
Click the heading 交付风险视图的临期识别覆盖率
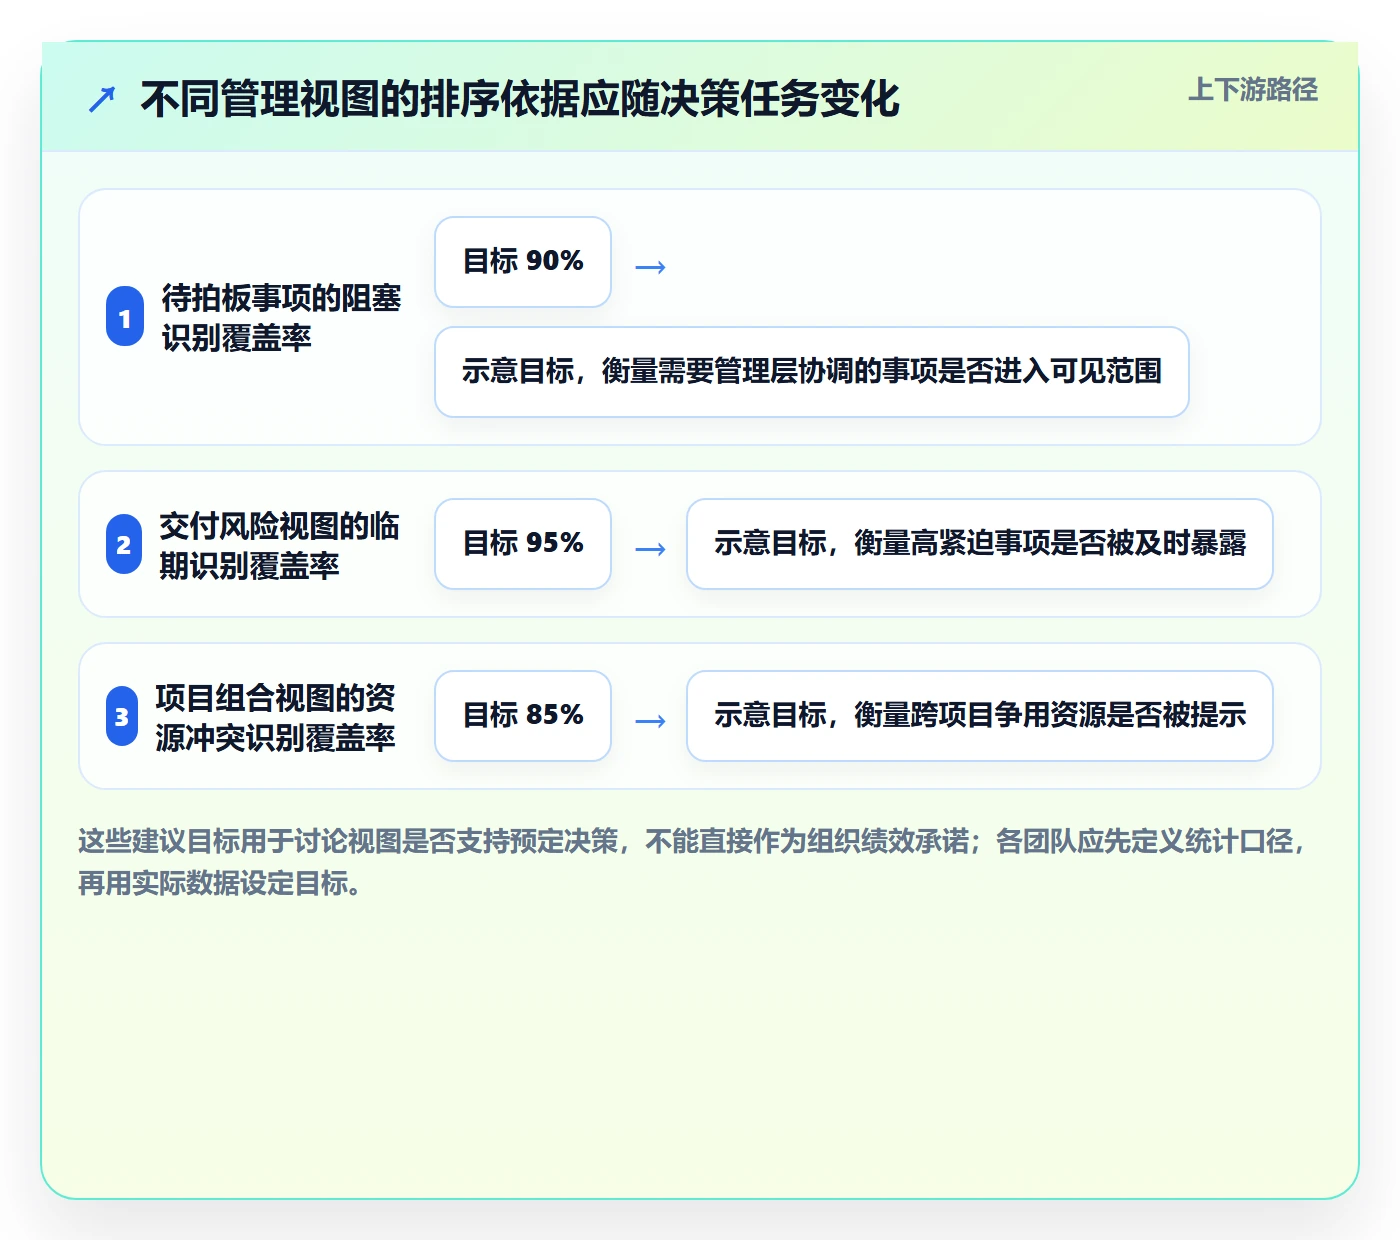click(x=279, y=545)
